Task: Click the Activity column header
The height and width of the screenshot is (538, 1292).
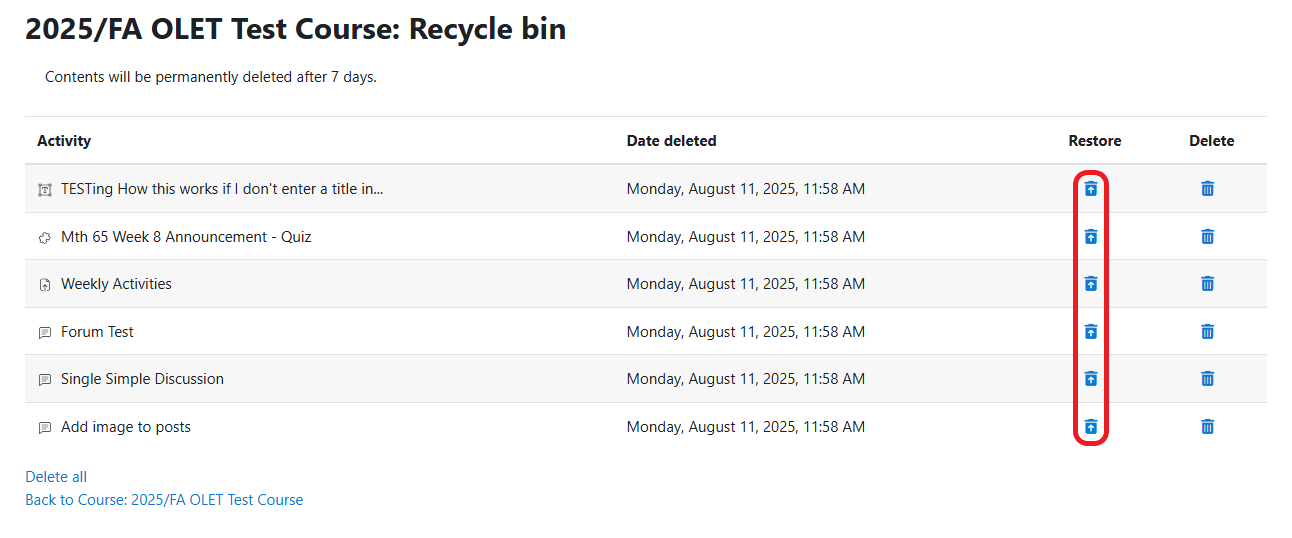Action: click(64, 141)
